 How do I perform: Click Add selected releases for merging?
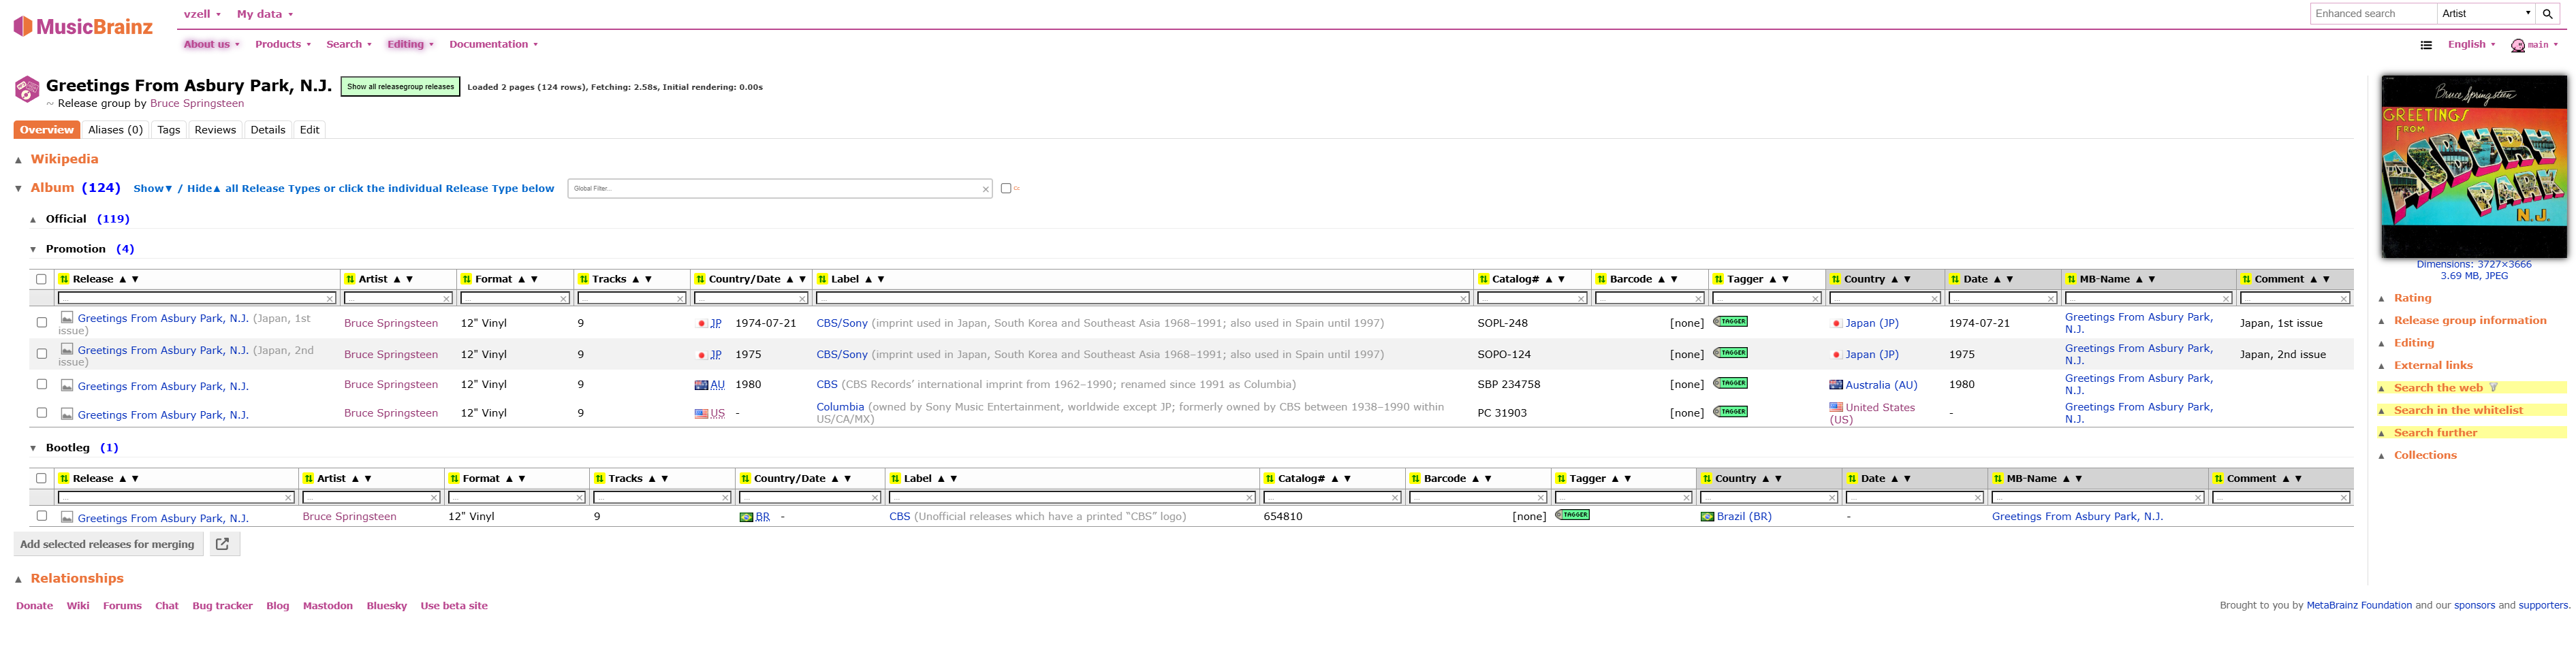pos(107,544)
